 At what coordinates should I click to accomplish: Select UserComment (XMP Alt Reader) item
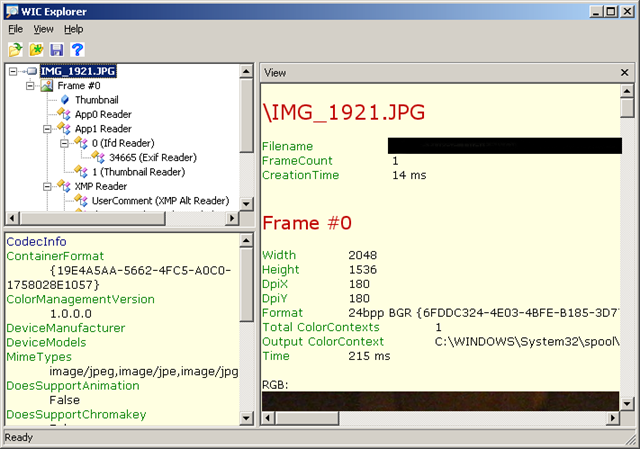pos(160,201)
